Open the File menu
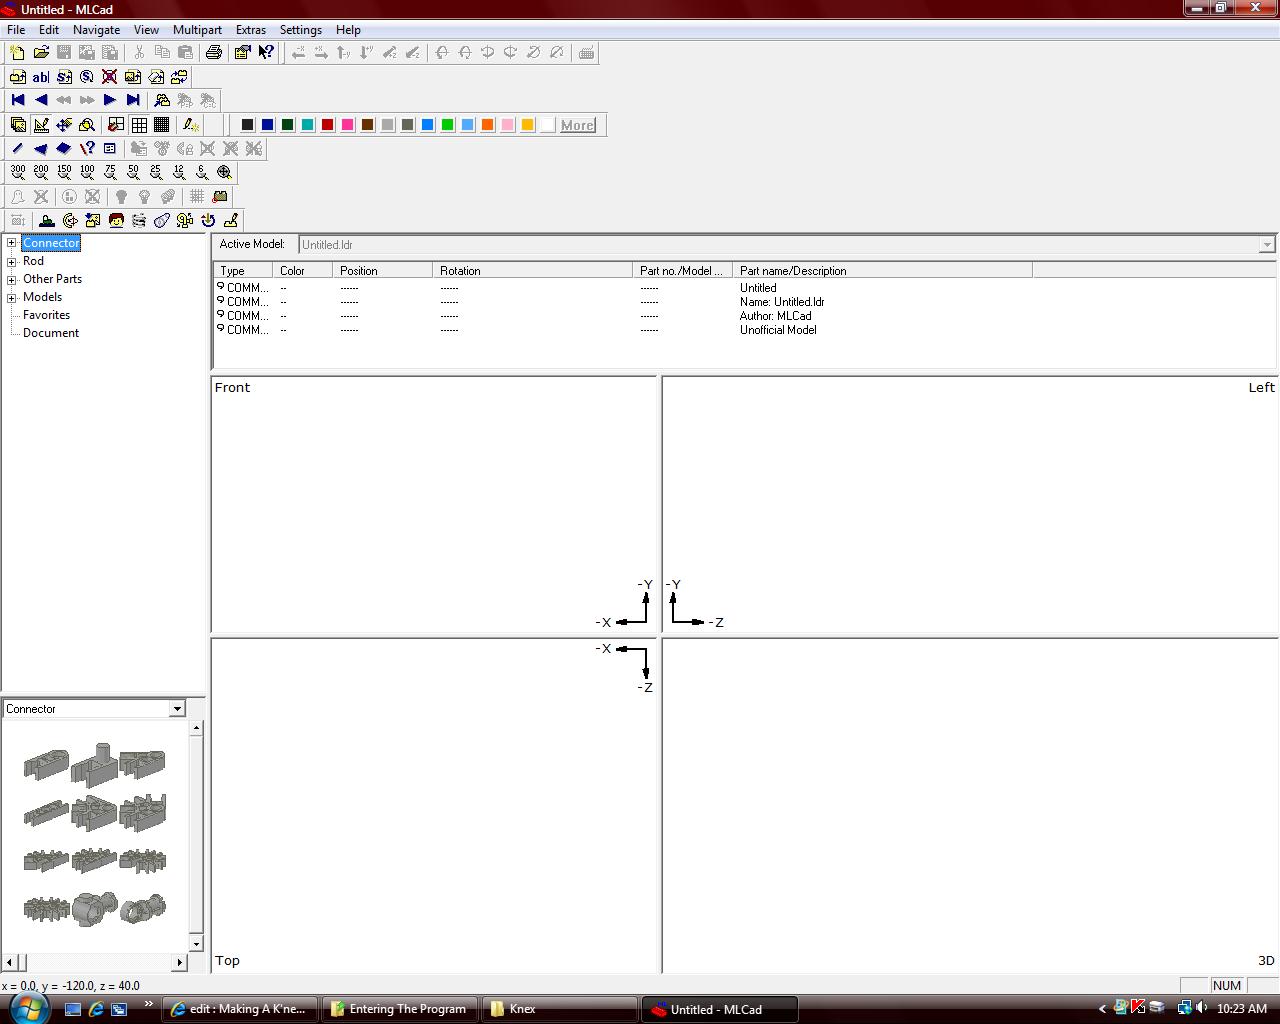 16,30
